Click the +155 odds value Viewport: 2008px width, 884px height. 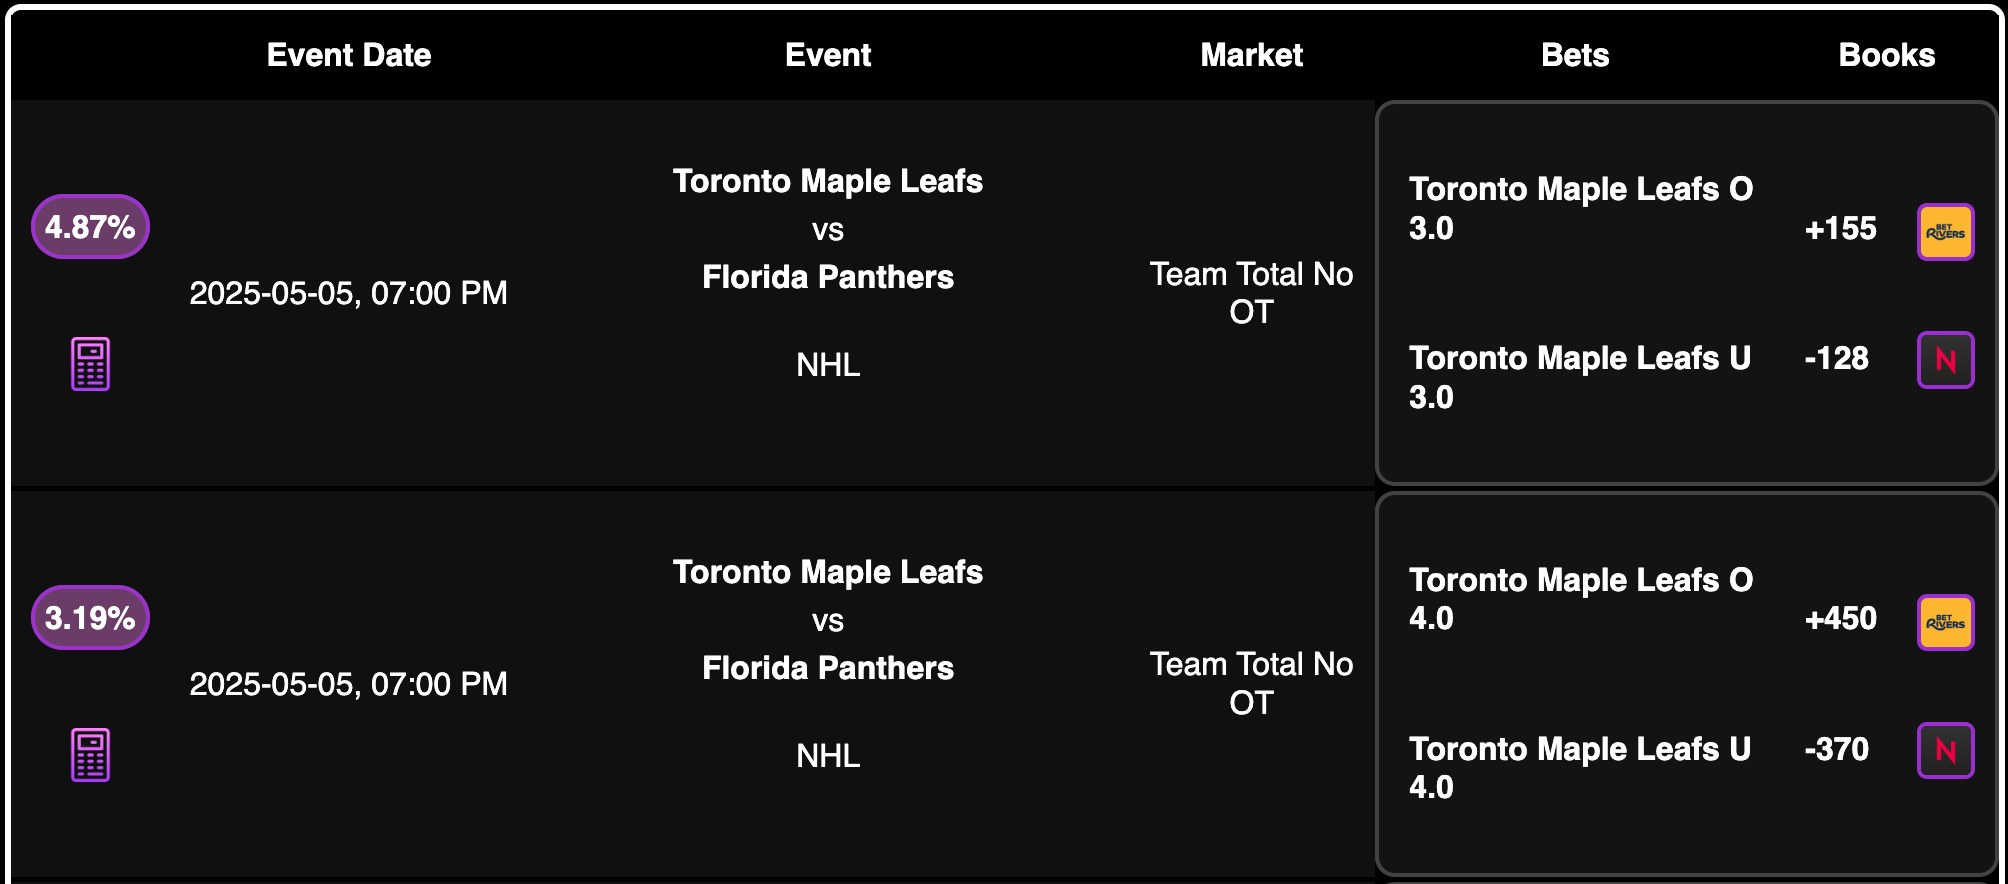pyautogui.click(x=1840, y=228)
